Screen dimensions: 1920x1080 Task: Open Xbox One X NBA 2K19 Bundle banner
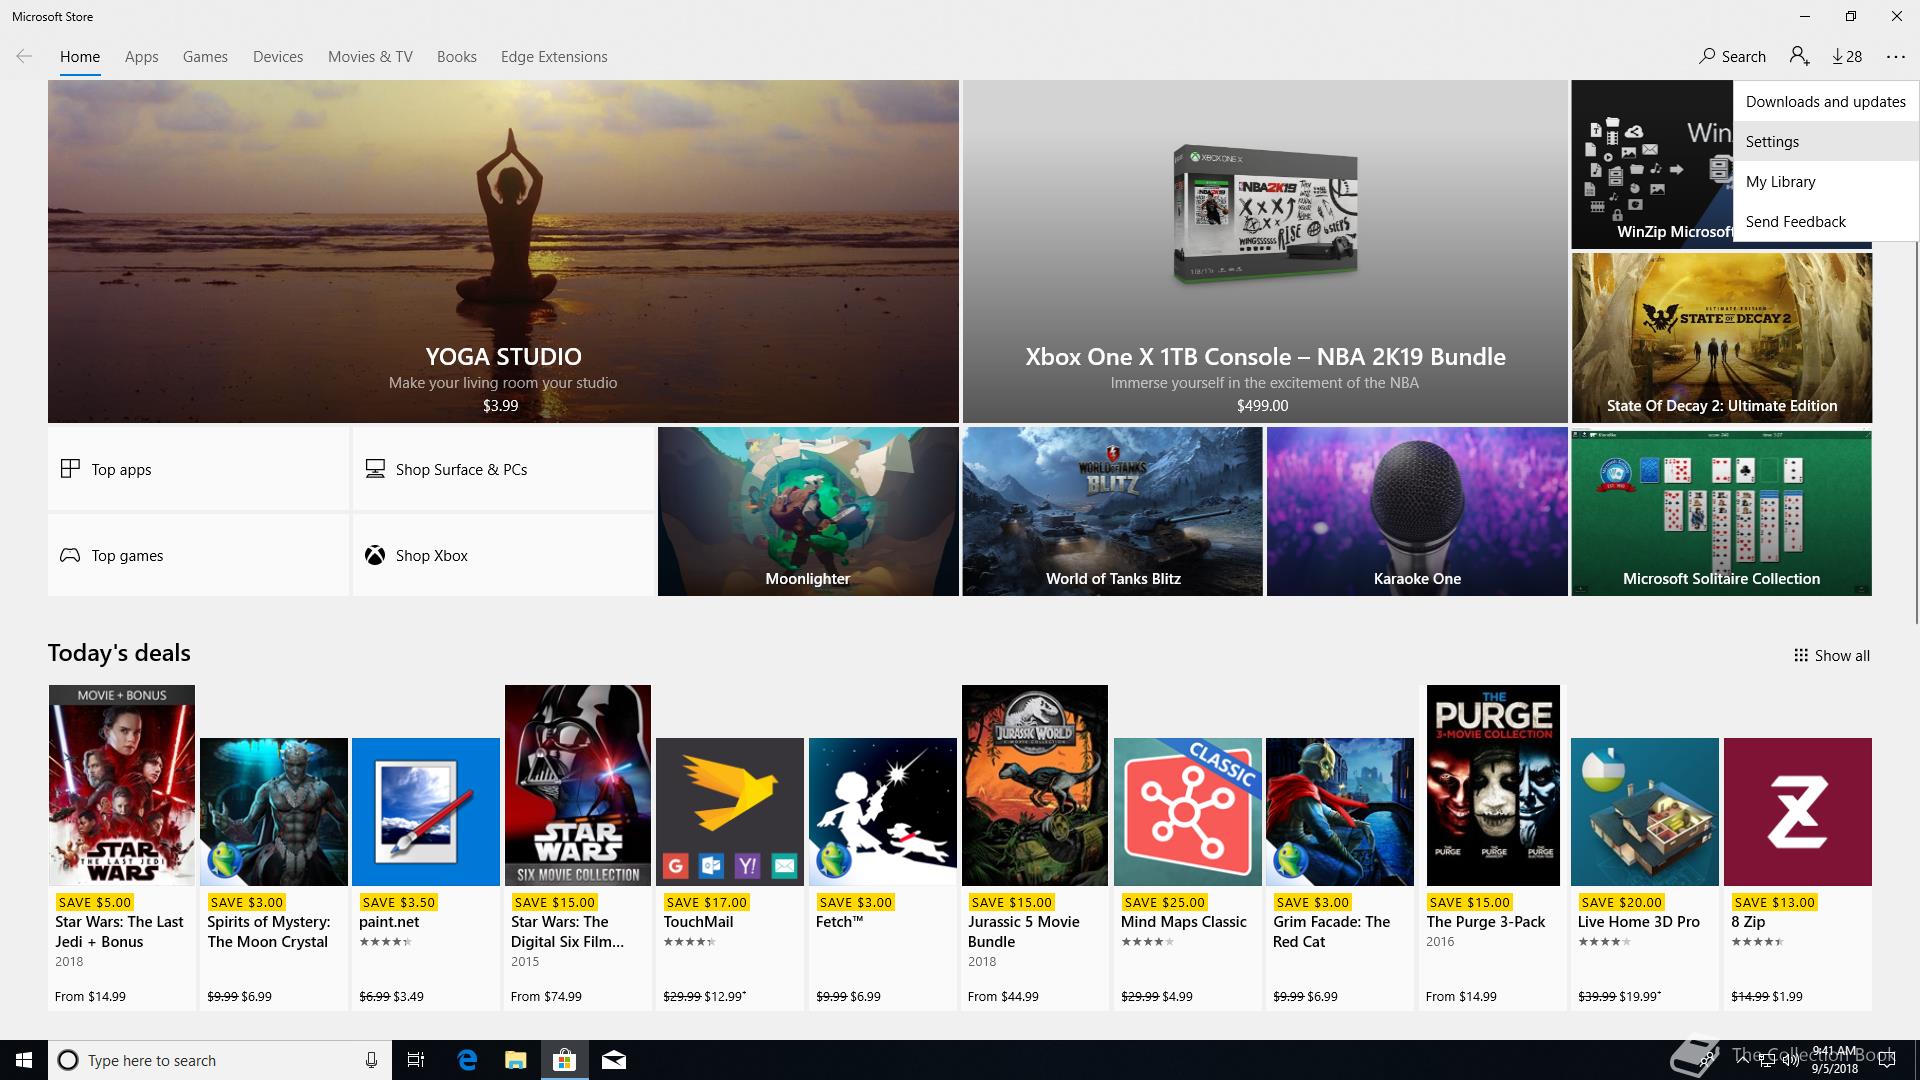point(1265,251)
